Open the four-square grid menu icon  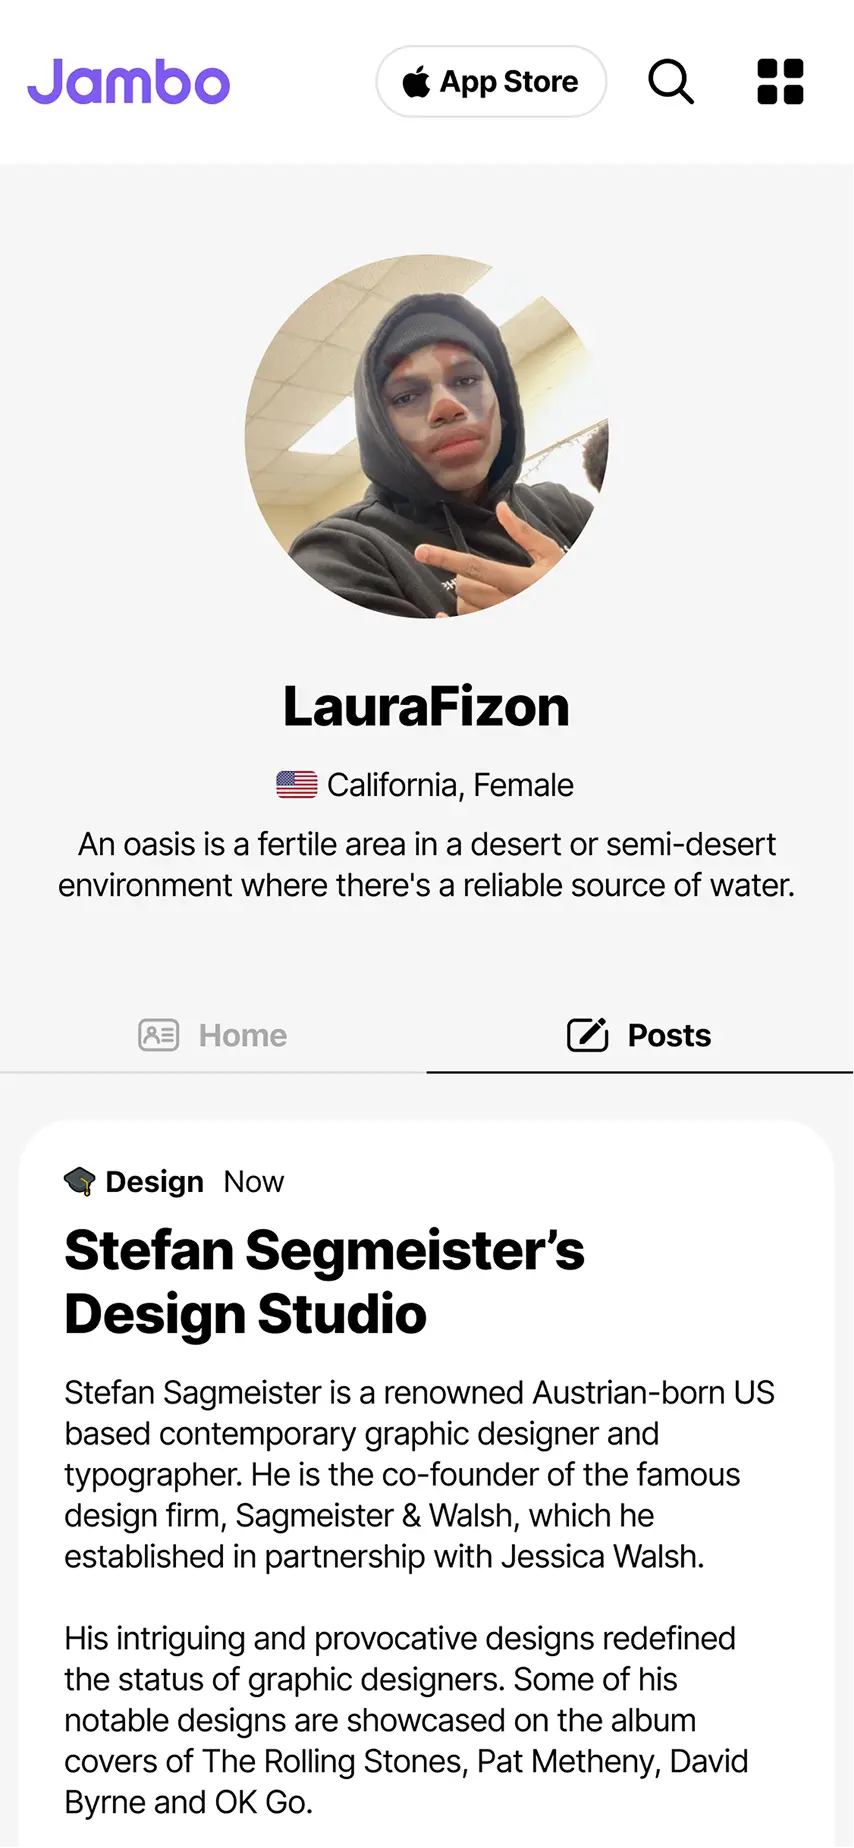click(780, 82)
